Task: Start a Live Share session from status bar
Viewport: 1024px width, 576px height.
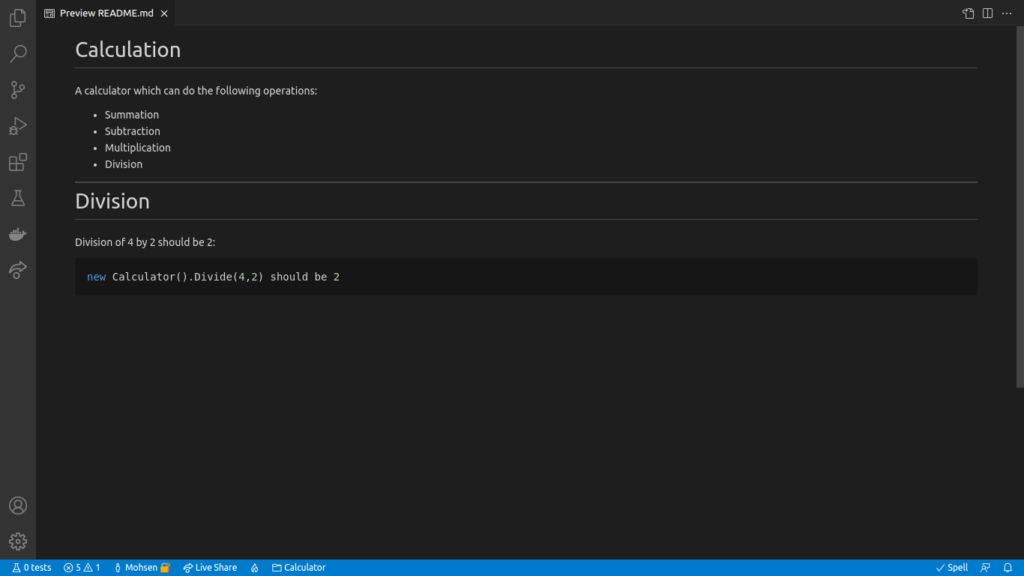Action: pos(209,567)
